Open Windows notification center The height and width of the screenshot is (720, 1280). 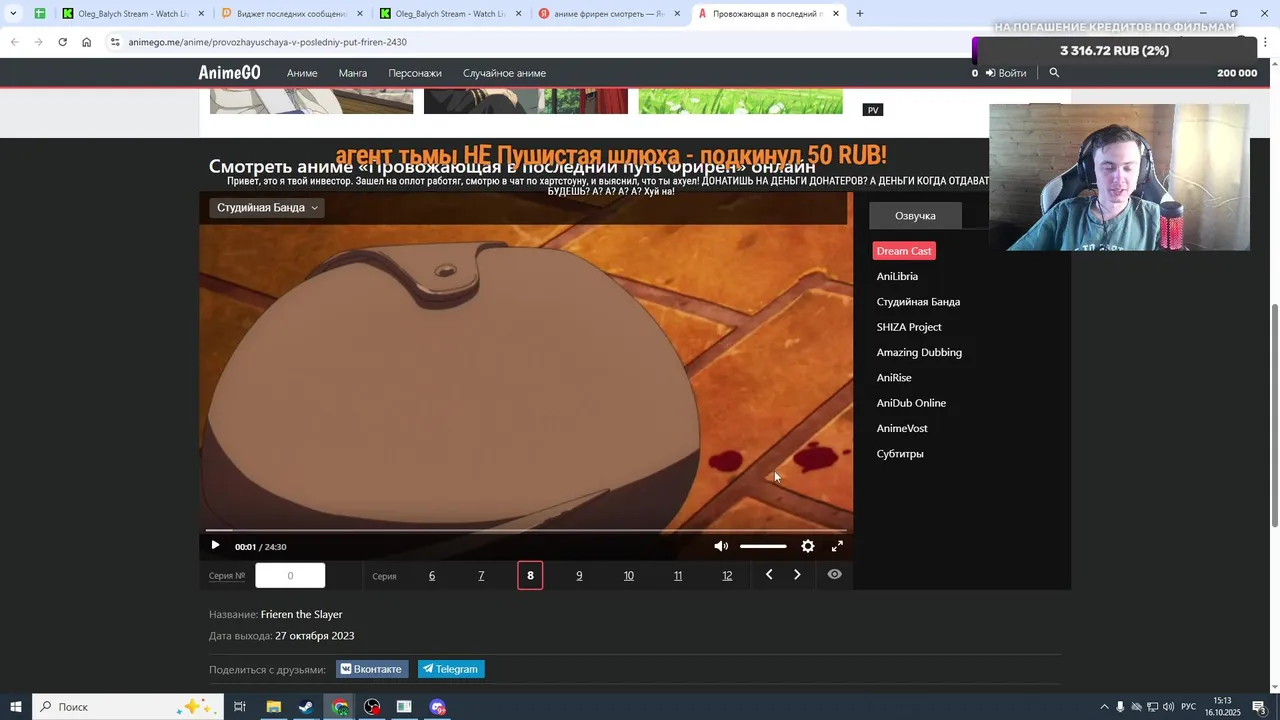(x=1259, y=707)
